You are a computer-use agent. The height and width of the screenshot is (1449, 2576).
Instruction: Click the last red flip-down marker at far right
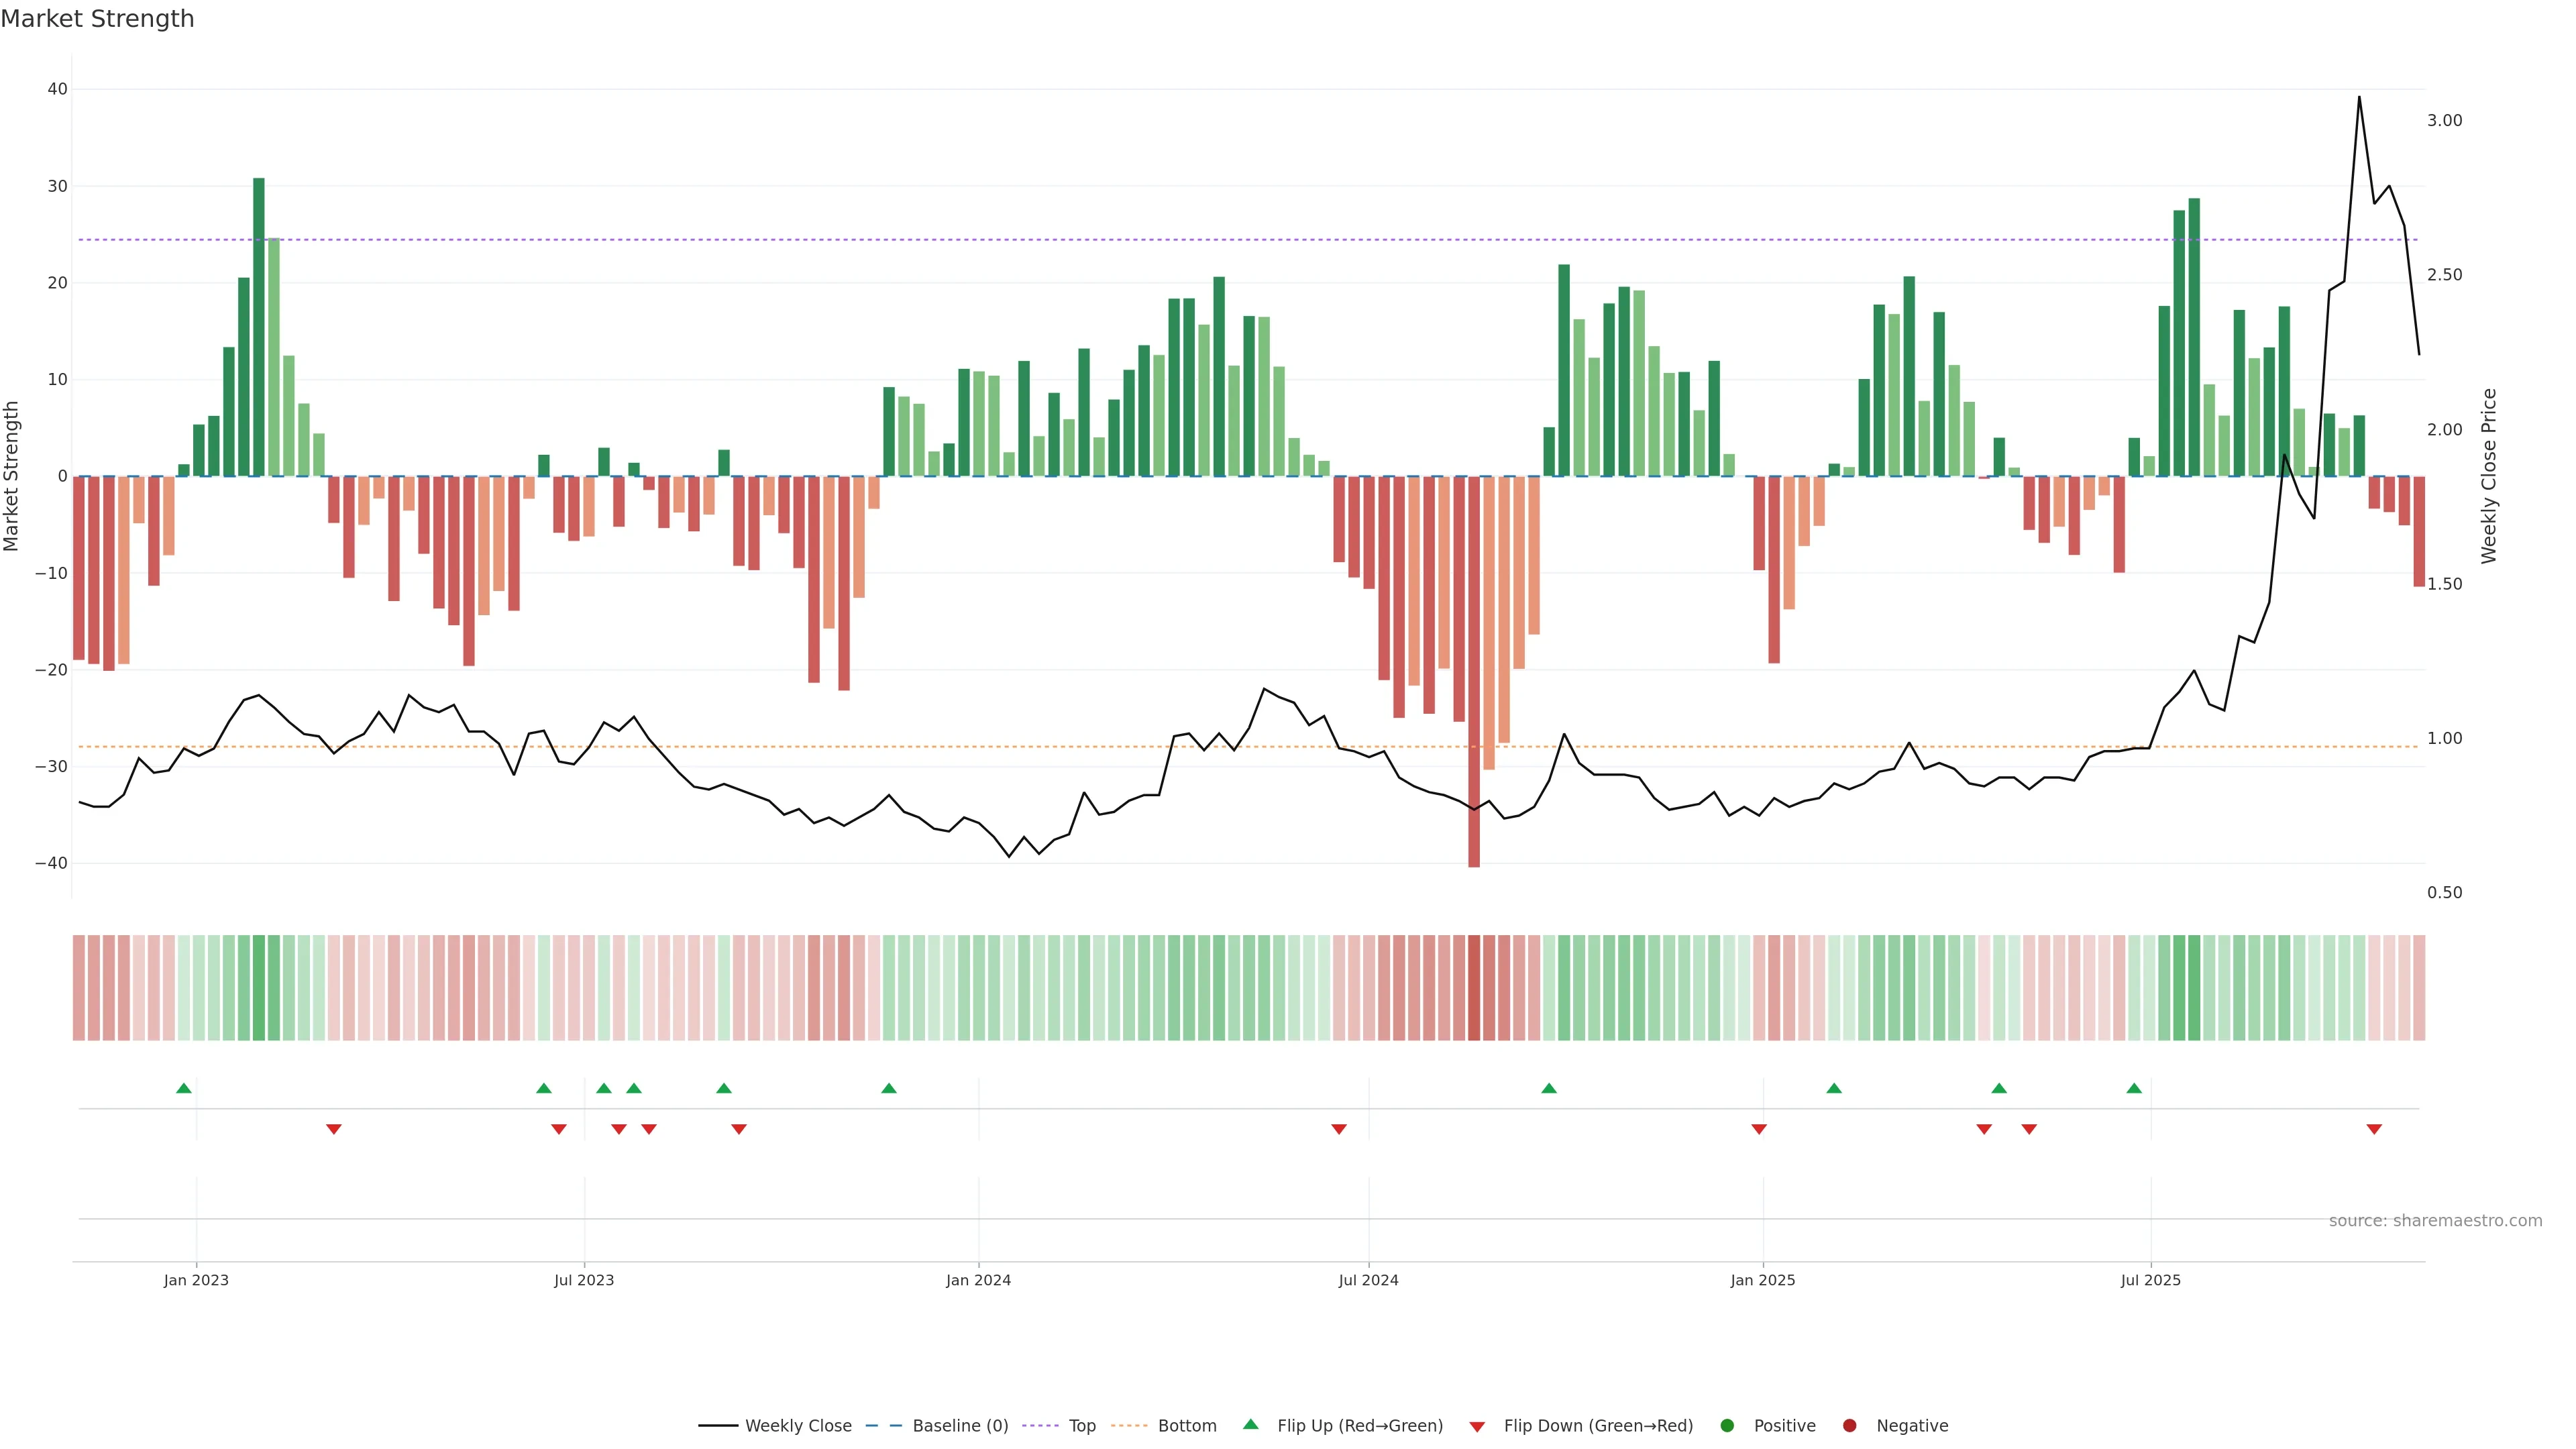[x=2374, y=1129]
